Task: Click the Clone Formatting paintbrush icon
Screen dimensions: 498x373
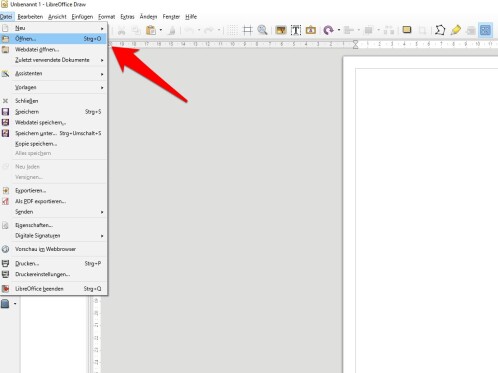Action: point(172,31)
